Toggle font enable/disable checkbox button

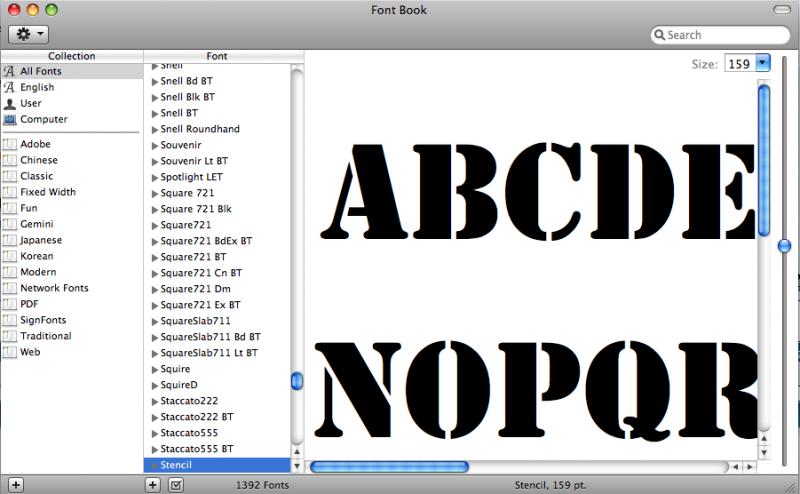coord(176,484)
